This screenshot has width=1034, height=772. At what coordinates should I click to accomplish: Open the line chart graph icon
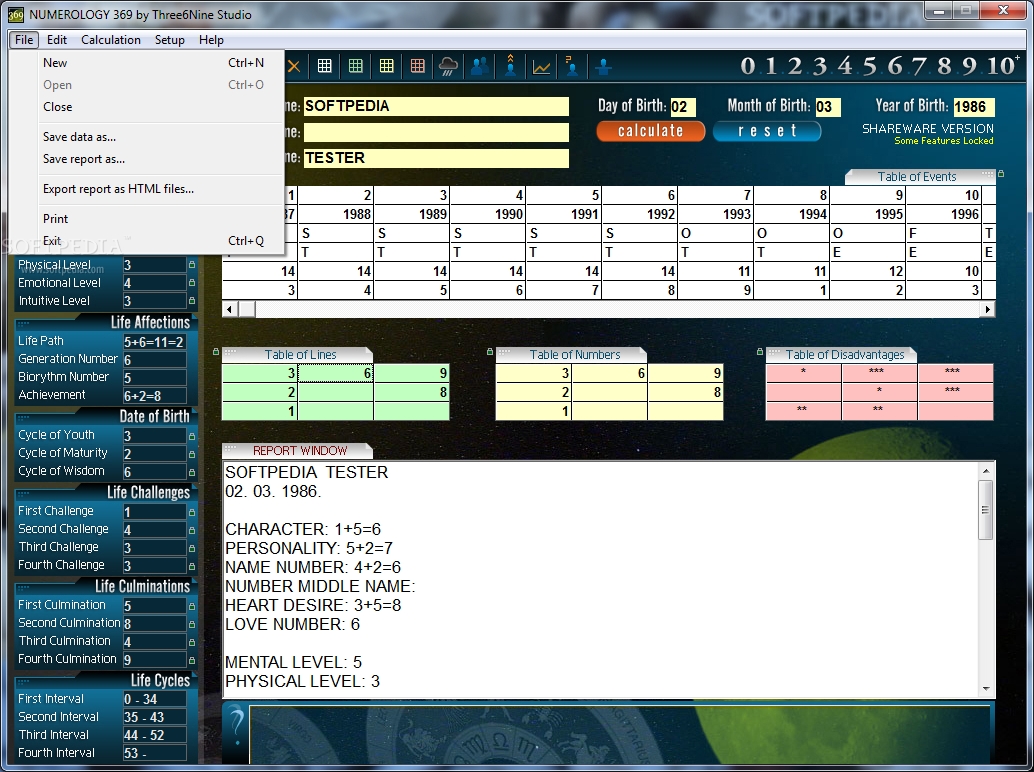pyautogui.click(x=541, y=67)
